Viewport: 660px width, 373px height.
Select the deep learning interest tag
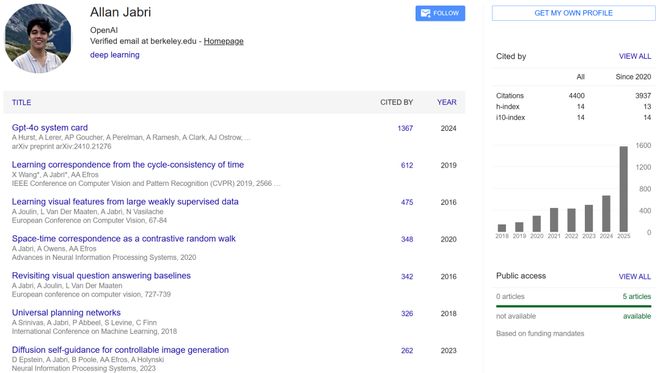tap(114, 55)
